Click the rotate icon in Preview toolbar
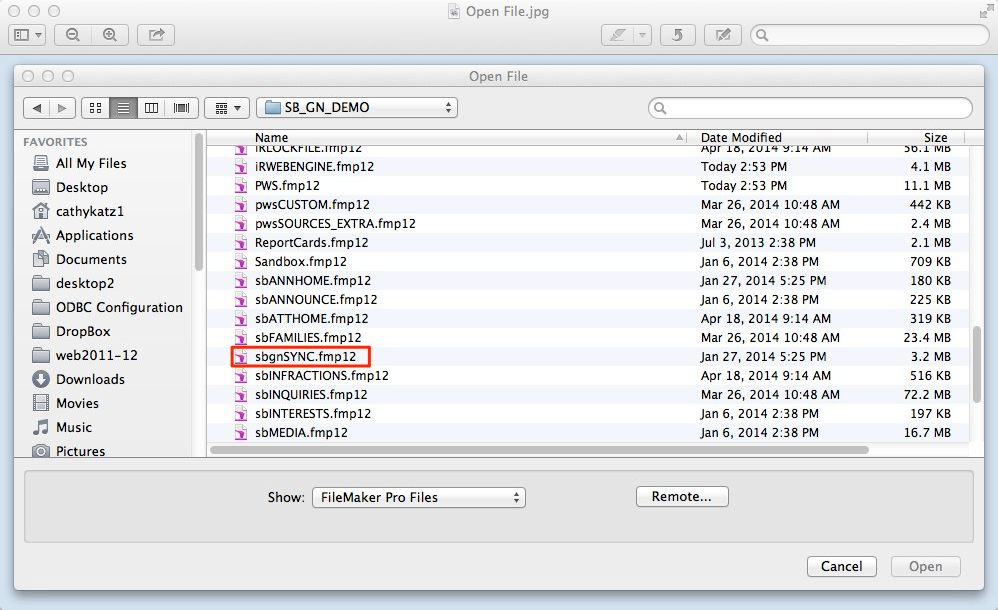998x610 pixels. click(677, 35)
